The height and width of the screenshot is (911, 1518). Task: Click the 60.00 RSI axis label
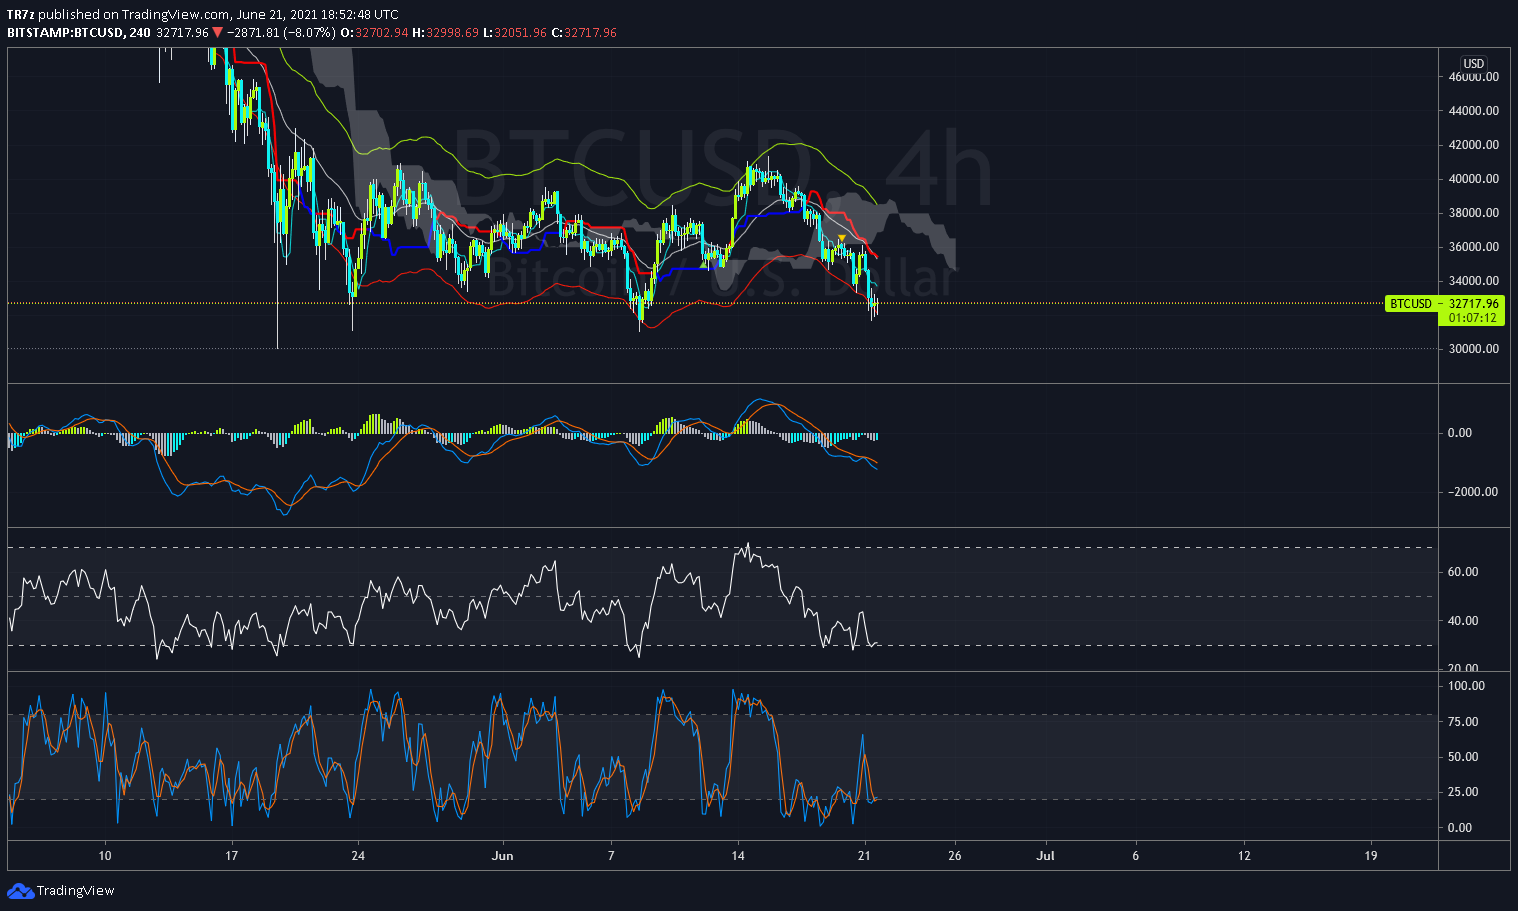[x=1464, y=572]
